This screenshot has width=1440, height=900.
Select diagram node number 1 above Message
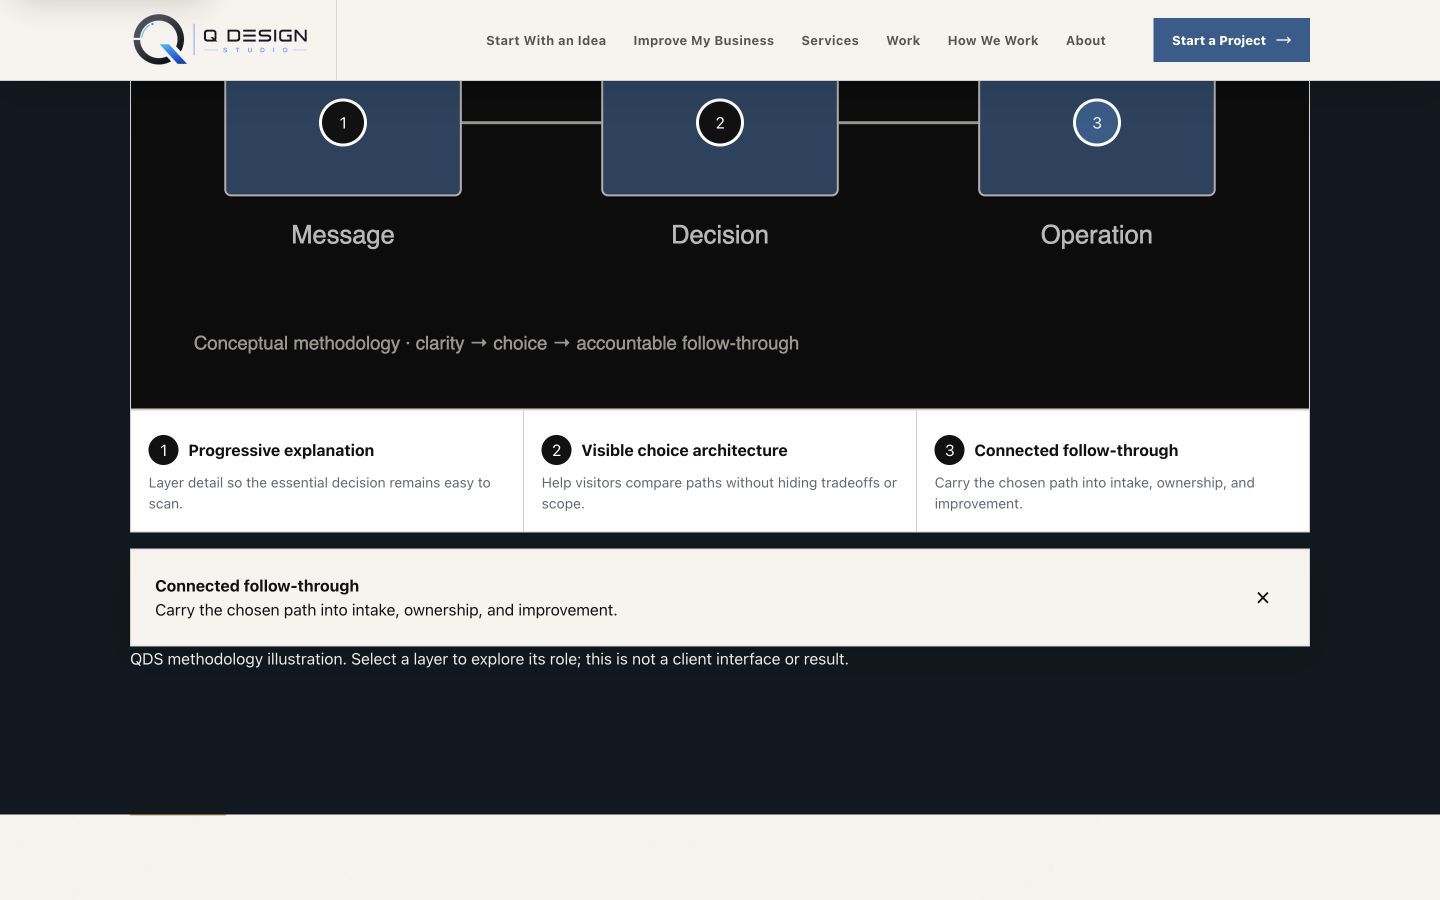point(343,123)
